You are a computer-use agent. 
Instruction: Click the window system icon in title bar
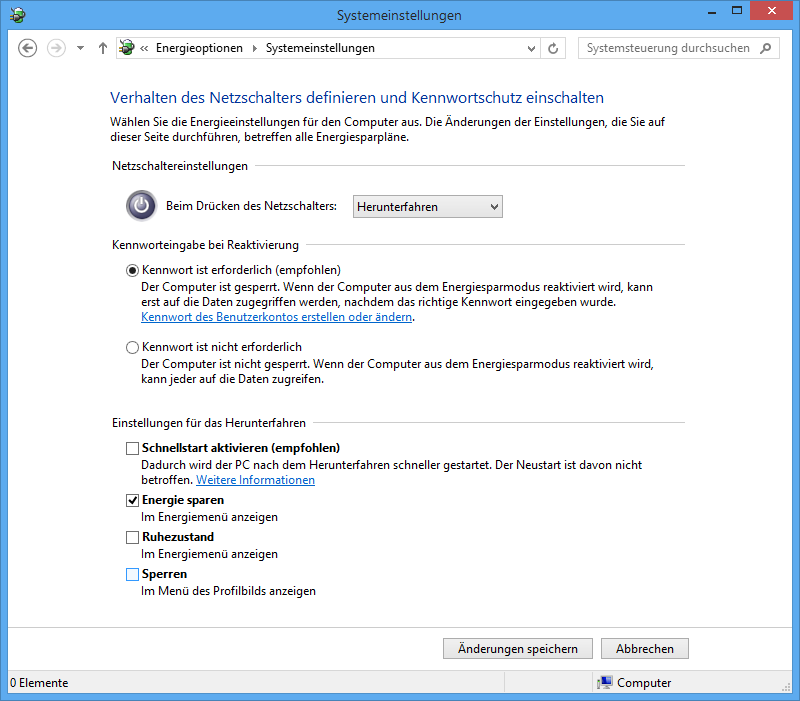17,15
